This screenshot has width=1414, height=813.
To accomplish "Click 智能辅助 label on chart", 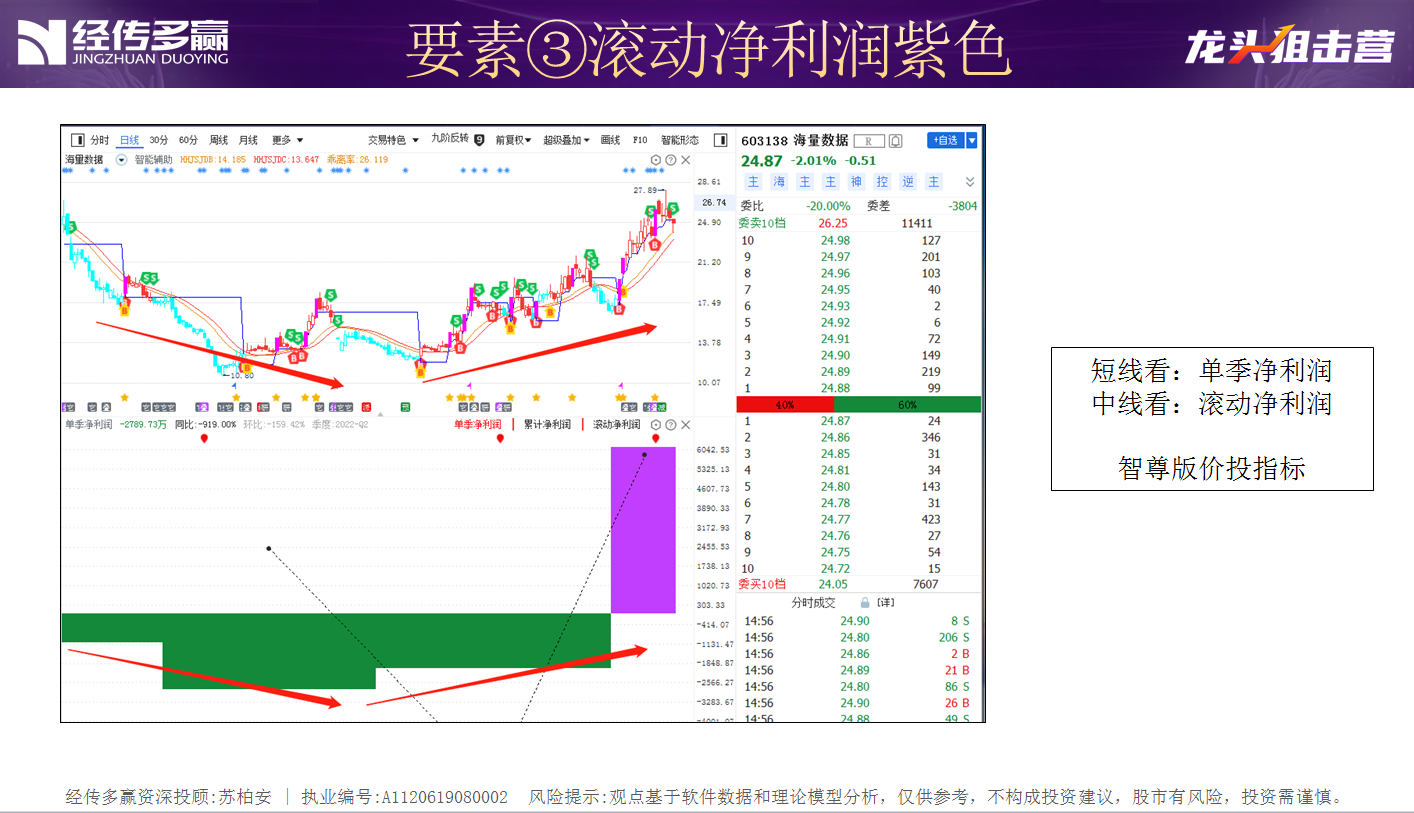I will pyautogui.click(x=153, y=159).
